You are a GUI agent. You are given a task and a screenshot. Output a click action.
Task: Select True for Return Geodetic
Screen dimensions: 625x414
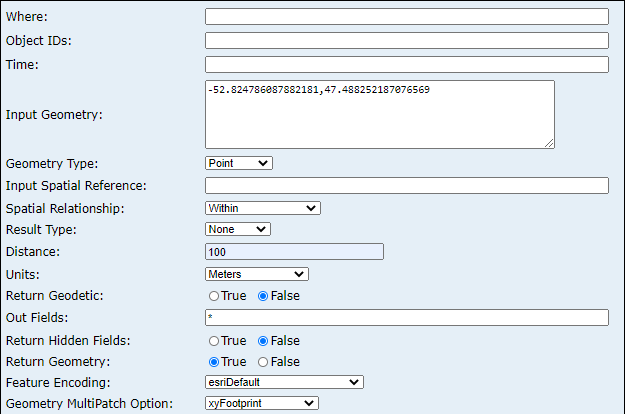(214, 296)
